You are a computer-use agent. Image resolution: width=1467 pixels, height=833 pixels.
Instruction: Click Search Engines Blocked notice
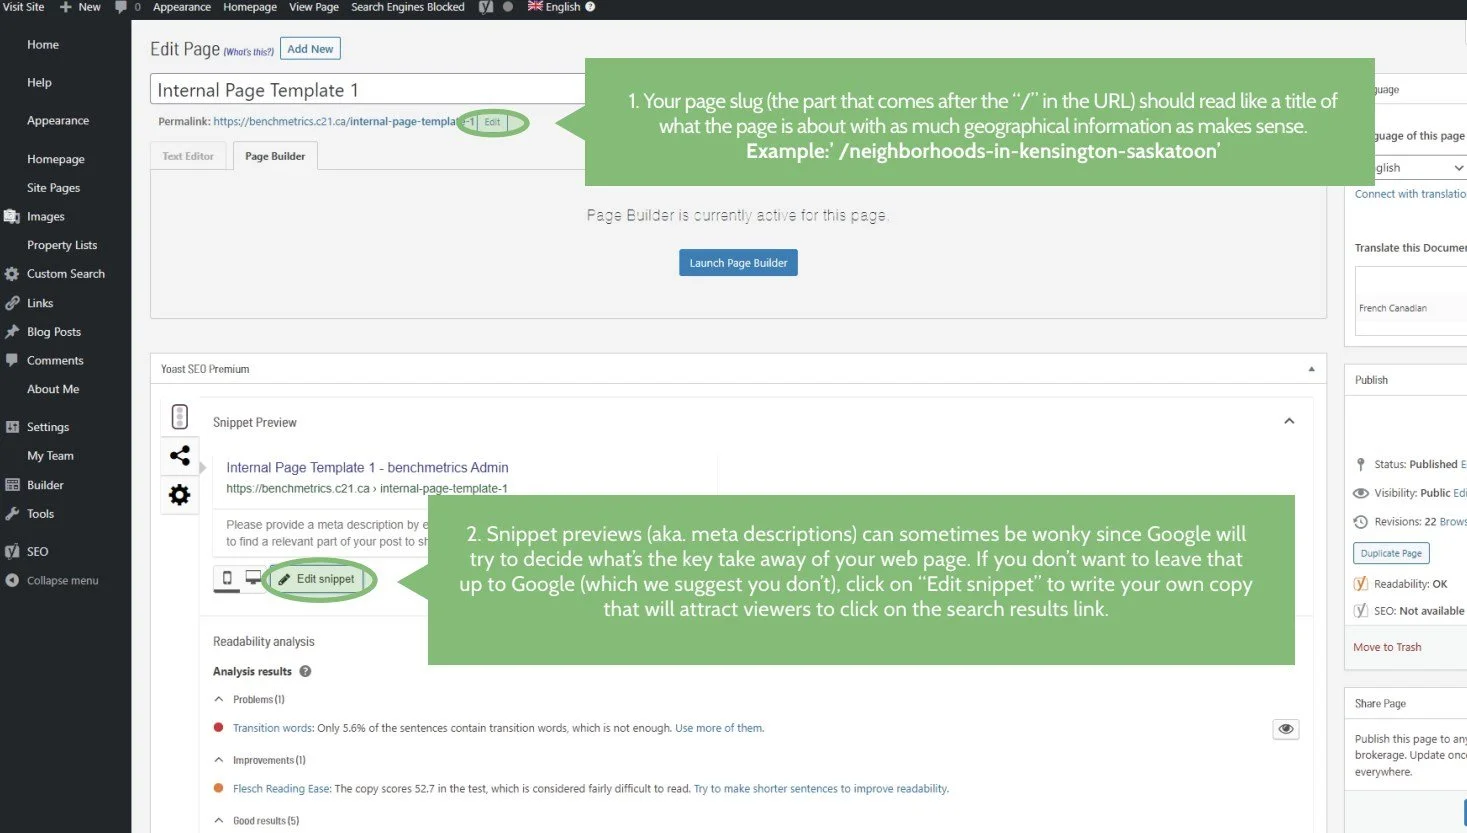pyautogui.click(x=408, y=7)
